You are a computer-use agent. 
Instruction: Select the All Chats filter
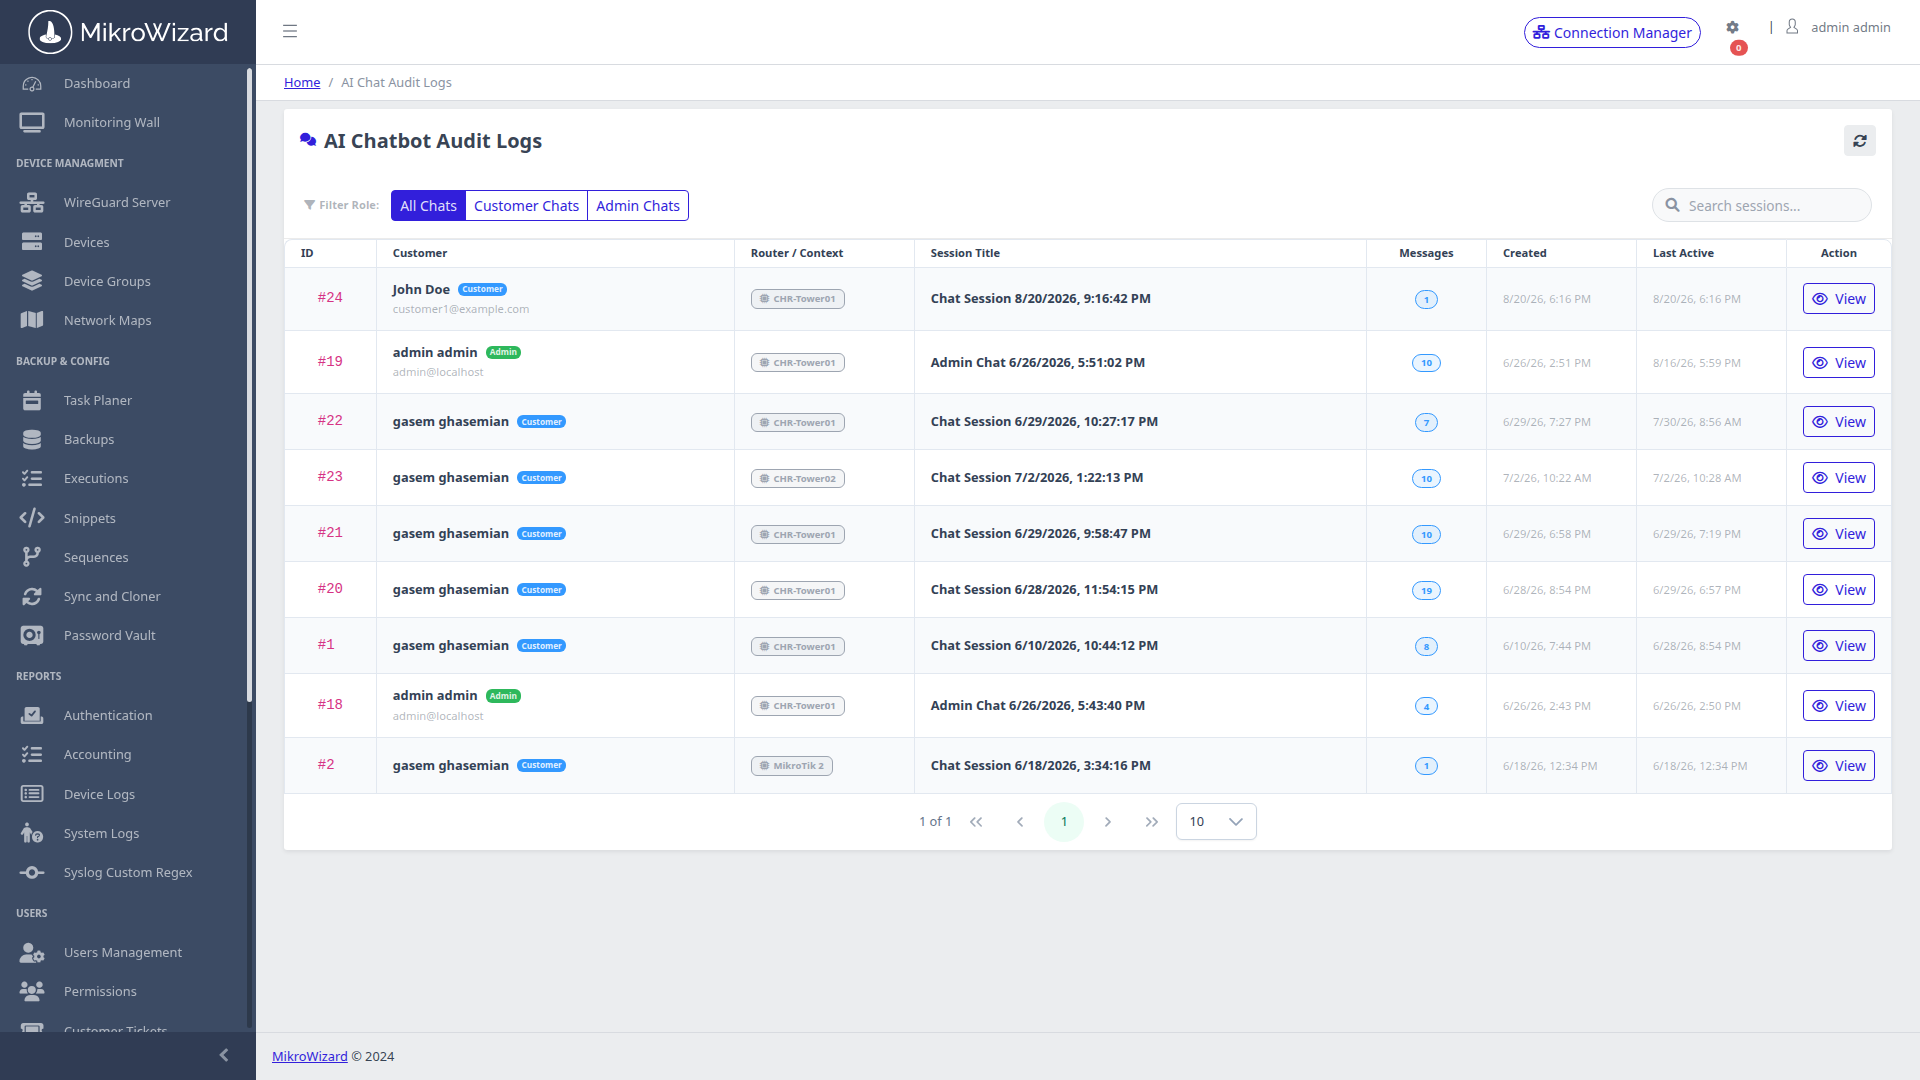point(428,206)
